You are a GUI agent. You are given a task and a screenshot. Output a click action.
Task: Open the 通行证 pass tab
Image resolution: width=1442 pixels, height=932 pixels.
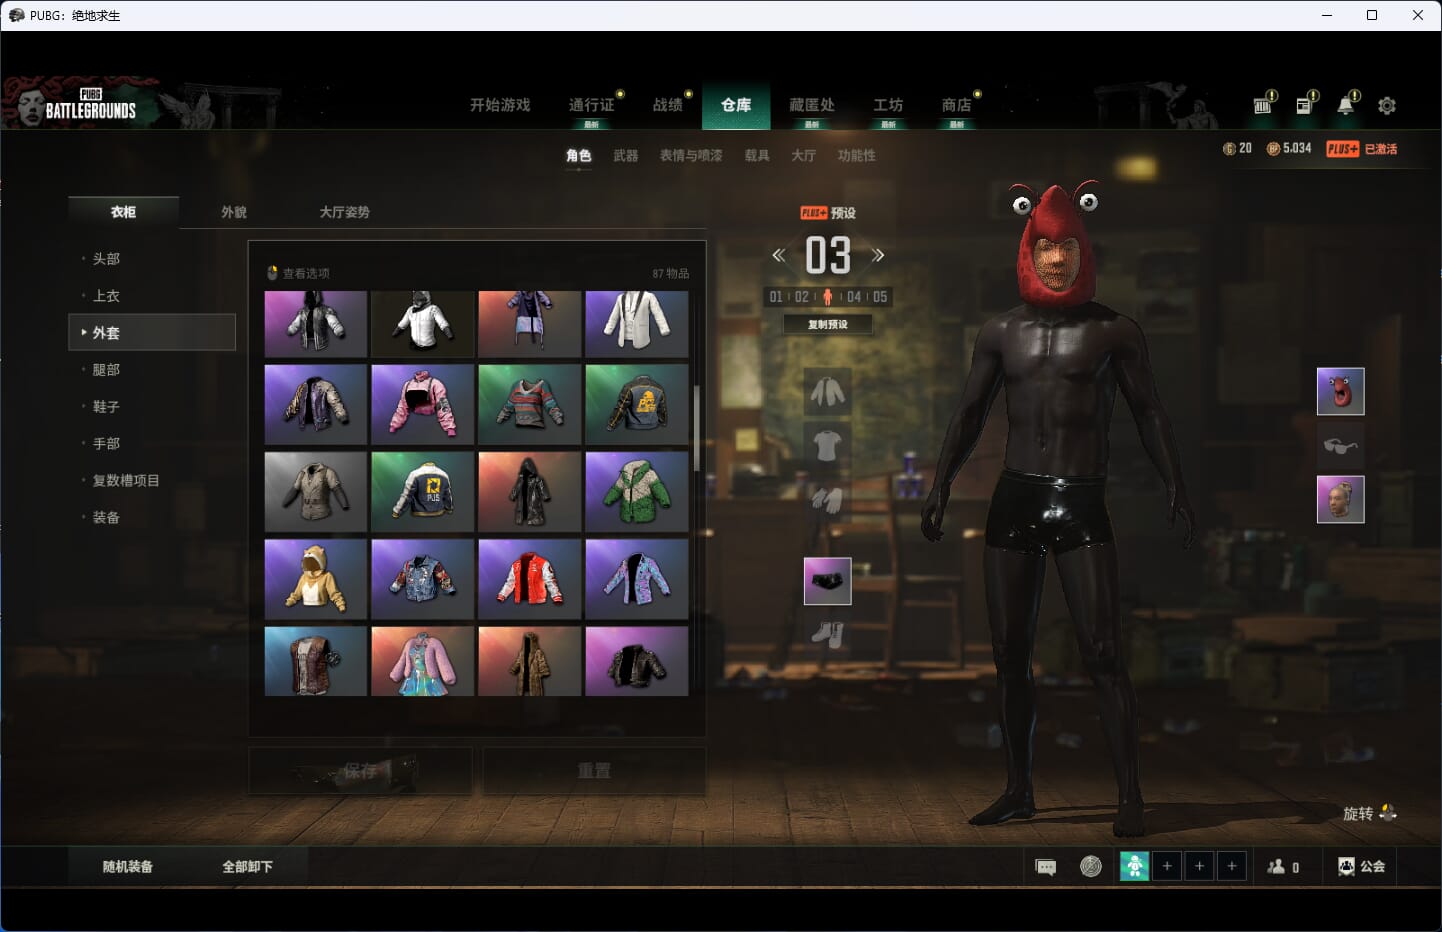click(591, 105)
